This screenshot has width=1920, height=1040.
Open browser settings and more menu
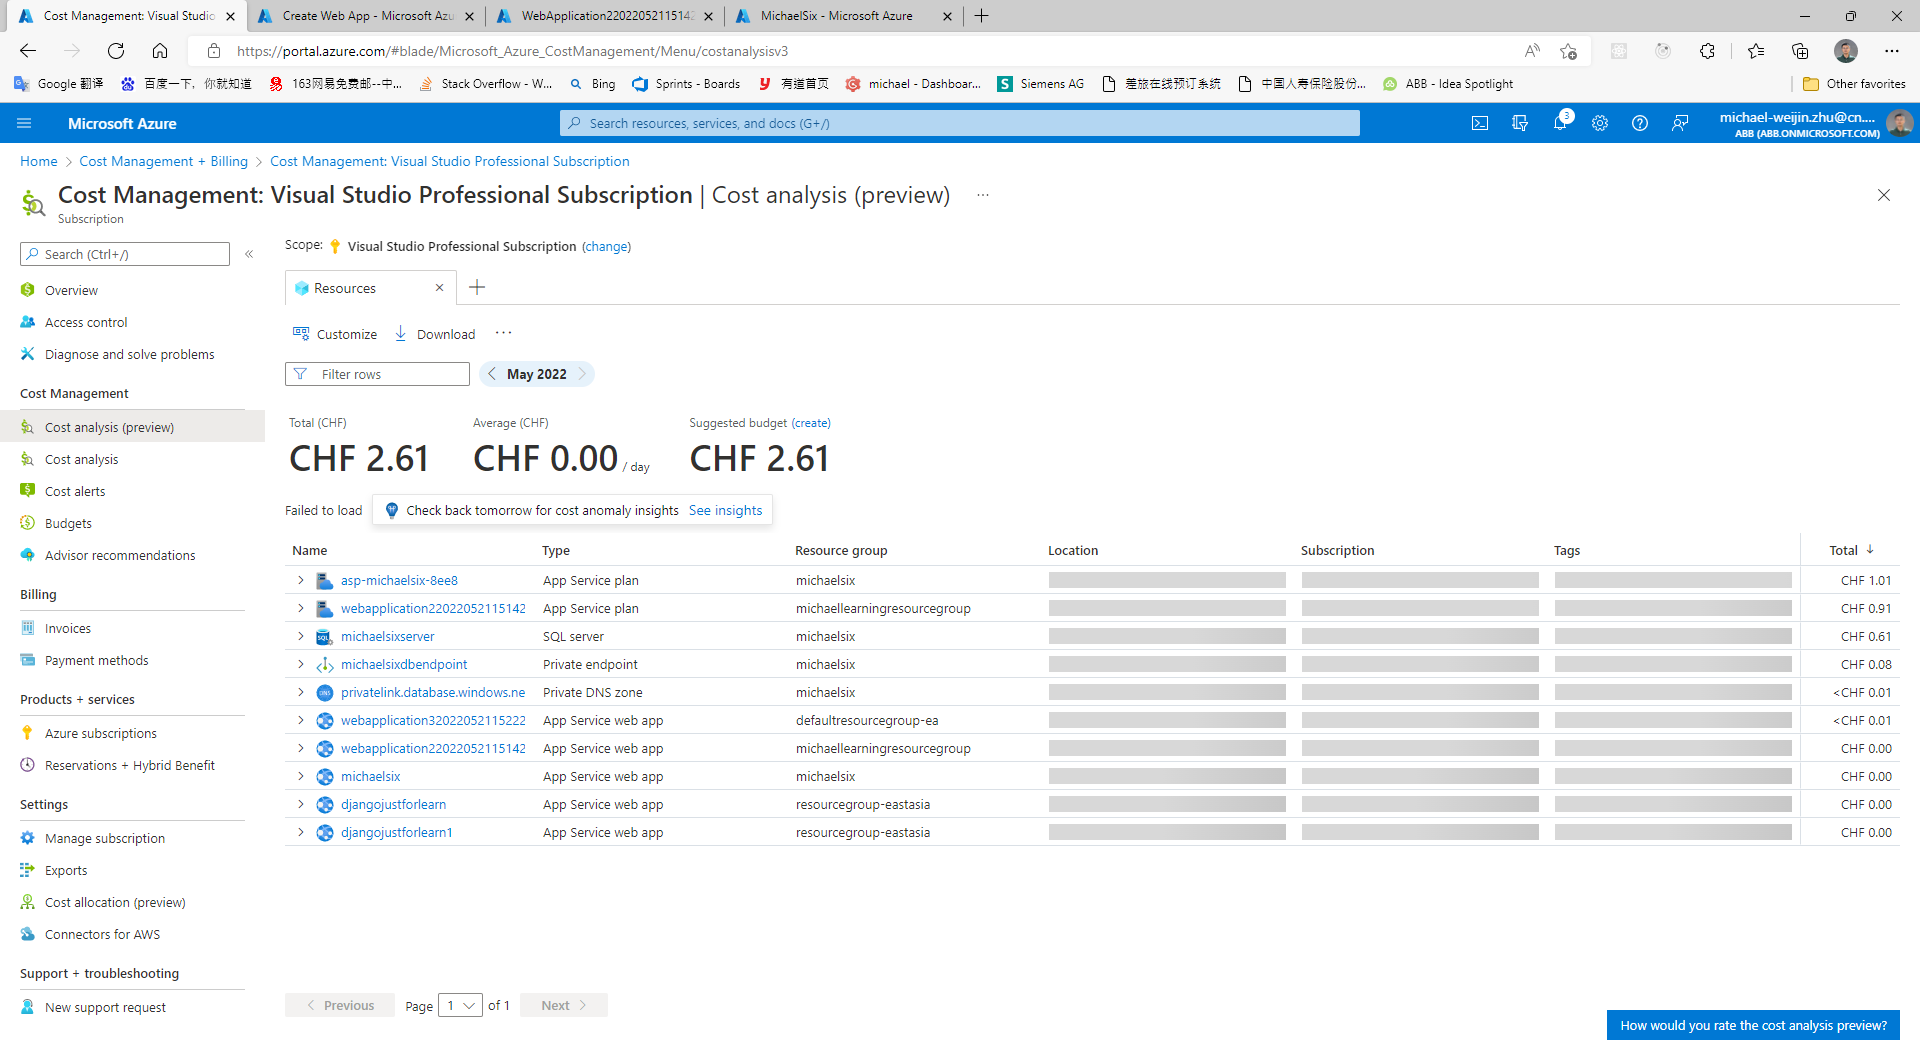[x=1892, y=51]
